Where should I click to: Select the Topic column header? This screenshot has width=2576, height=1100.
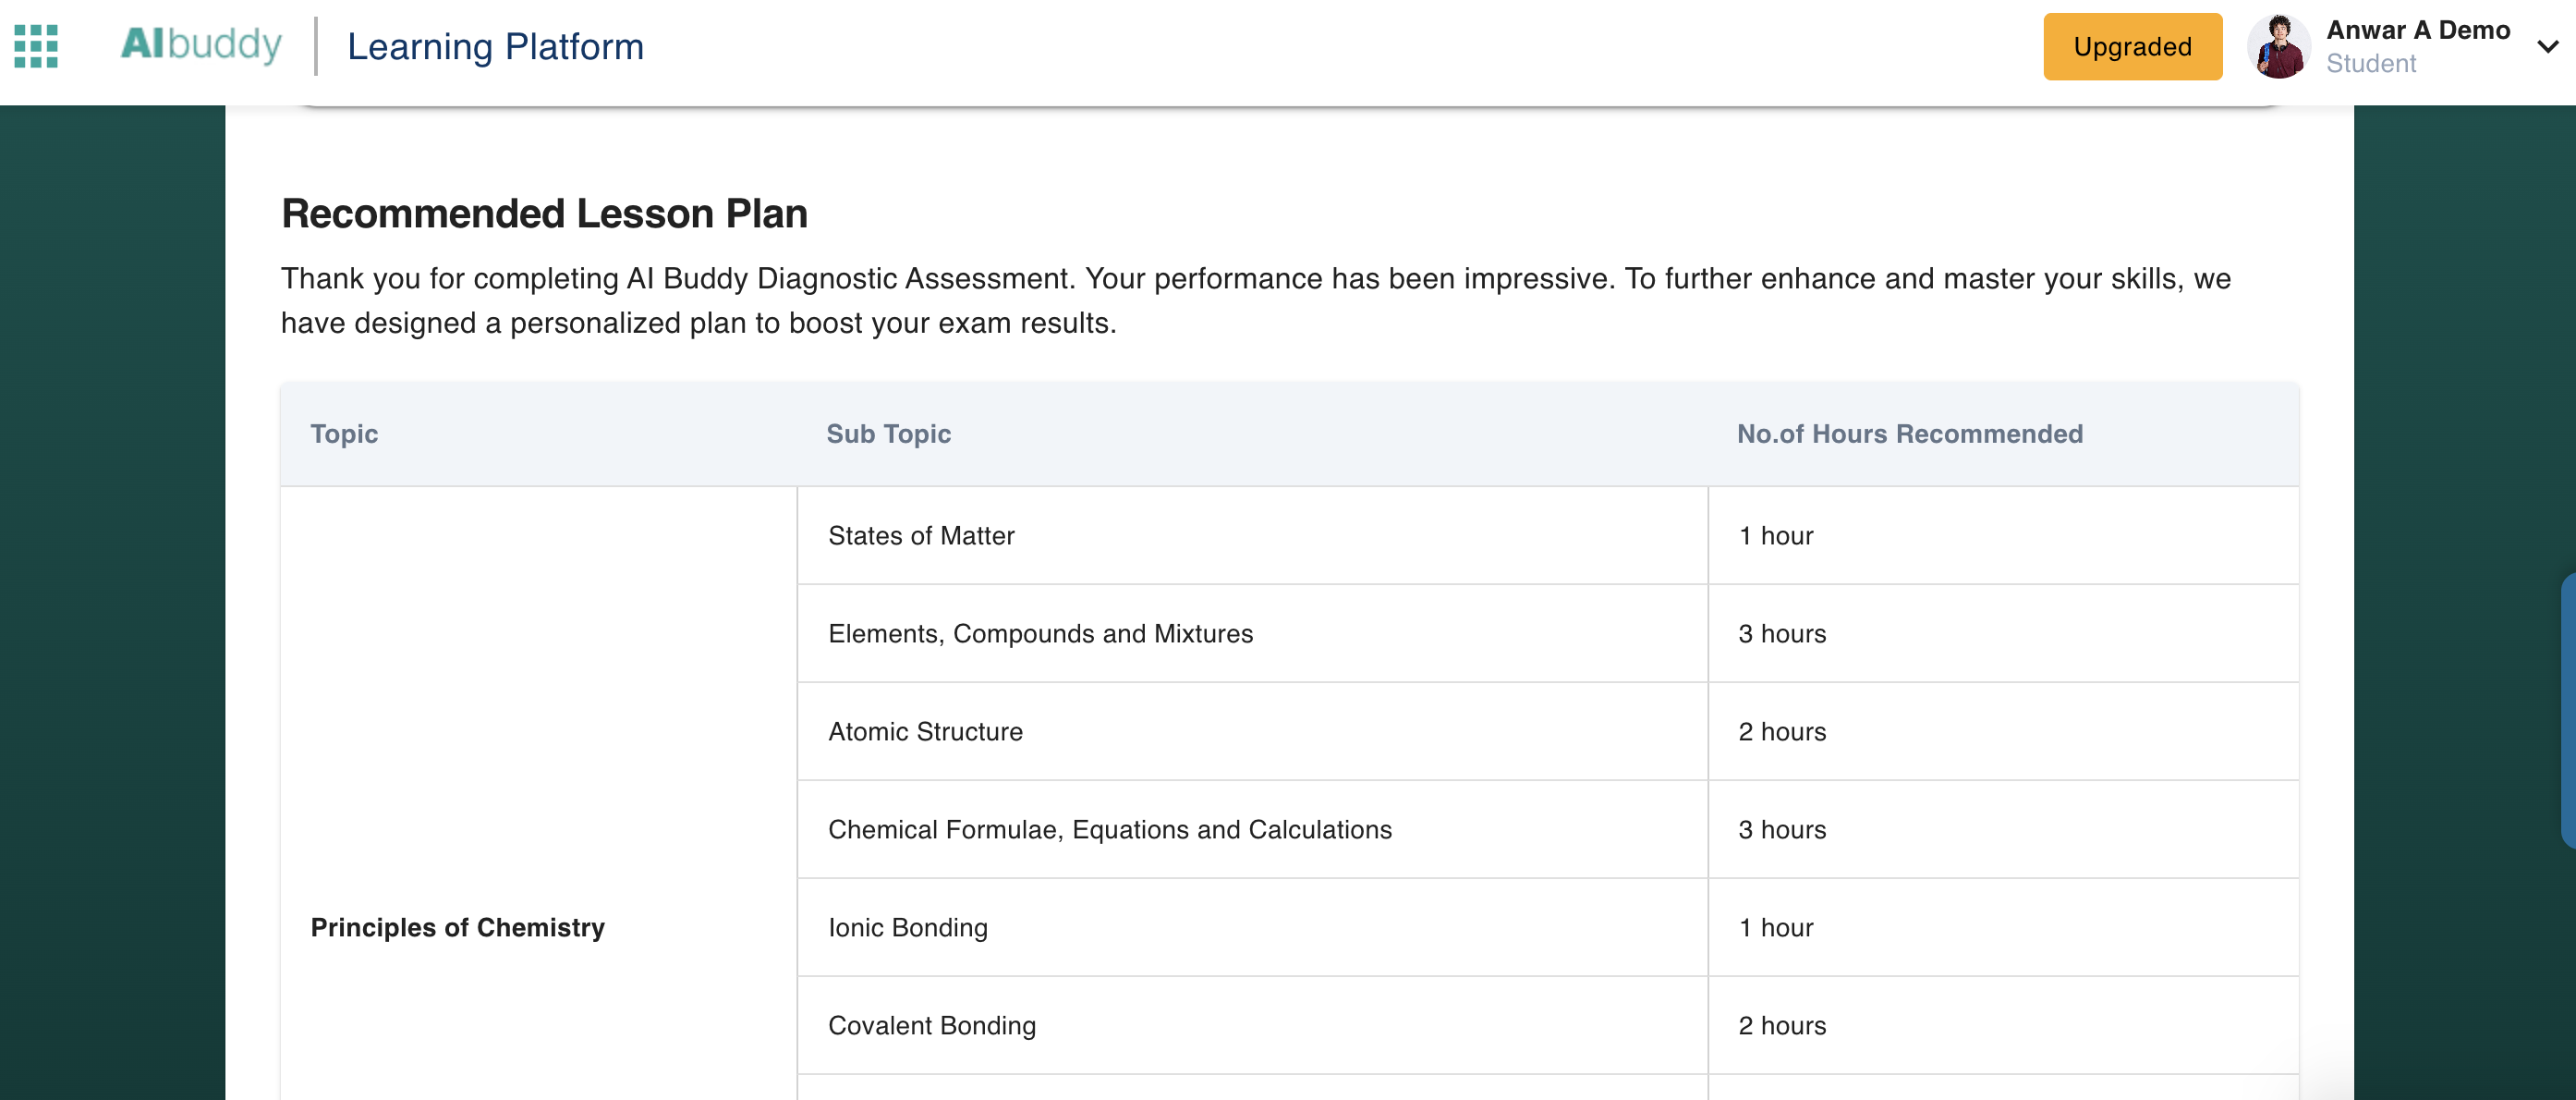click(x=344, y=433)
